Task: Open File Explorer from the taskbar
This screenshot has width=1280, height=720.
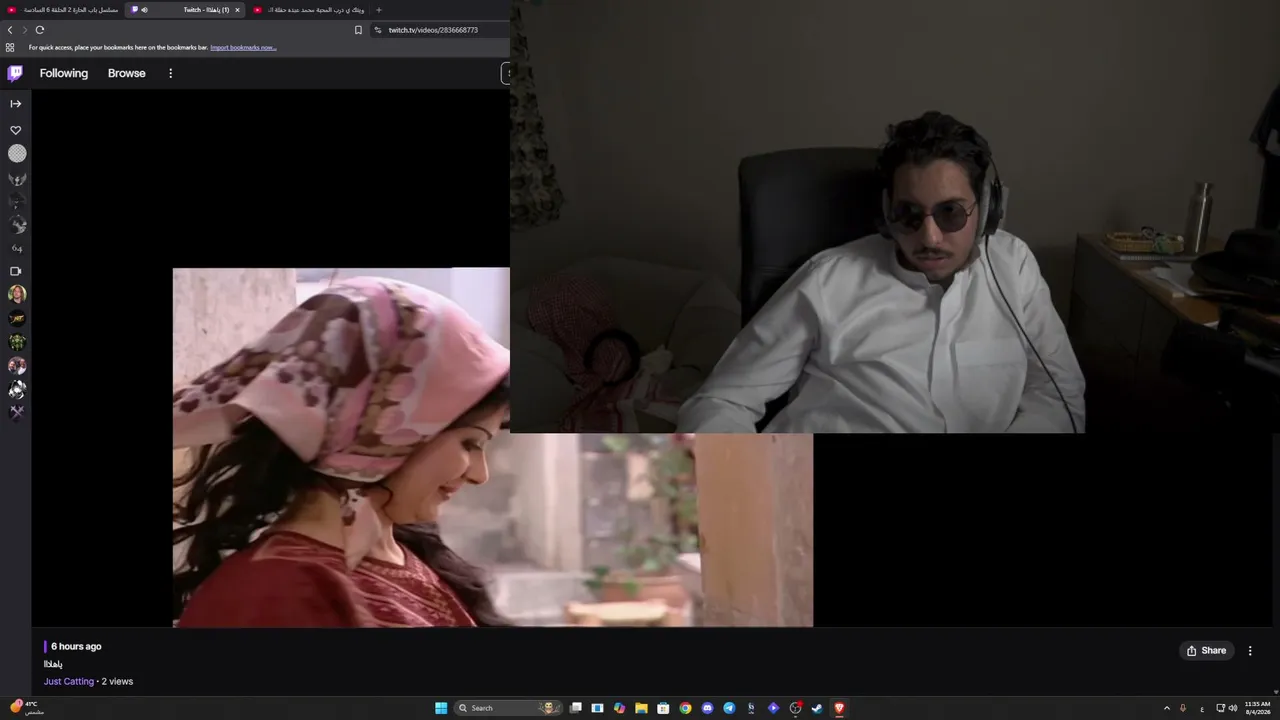Action: click(641, 708)
